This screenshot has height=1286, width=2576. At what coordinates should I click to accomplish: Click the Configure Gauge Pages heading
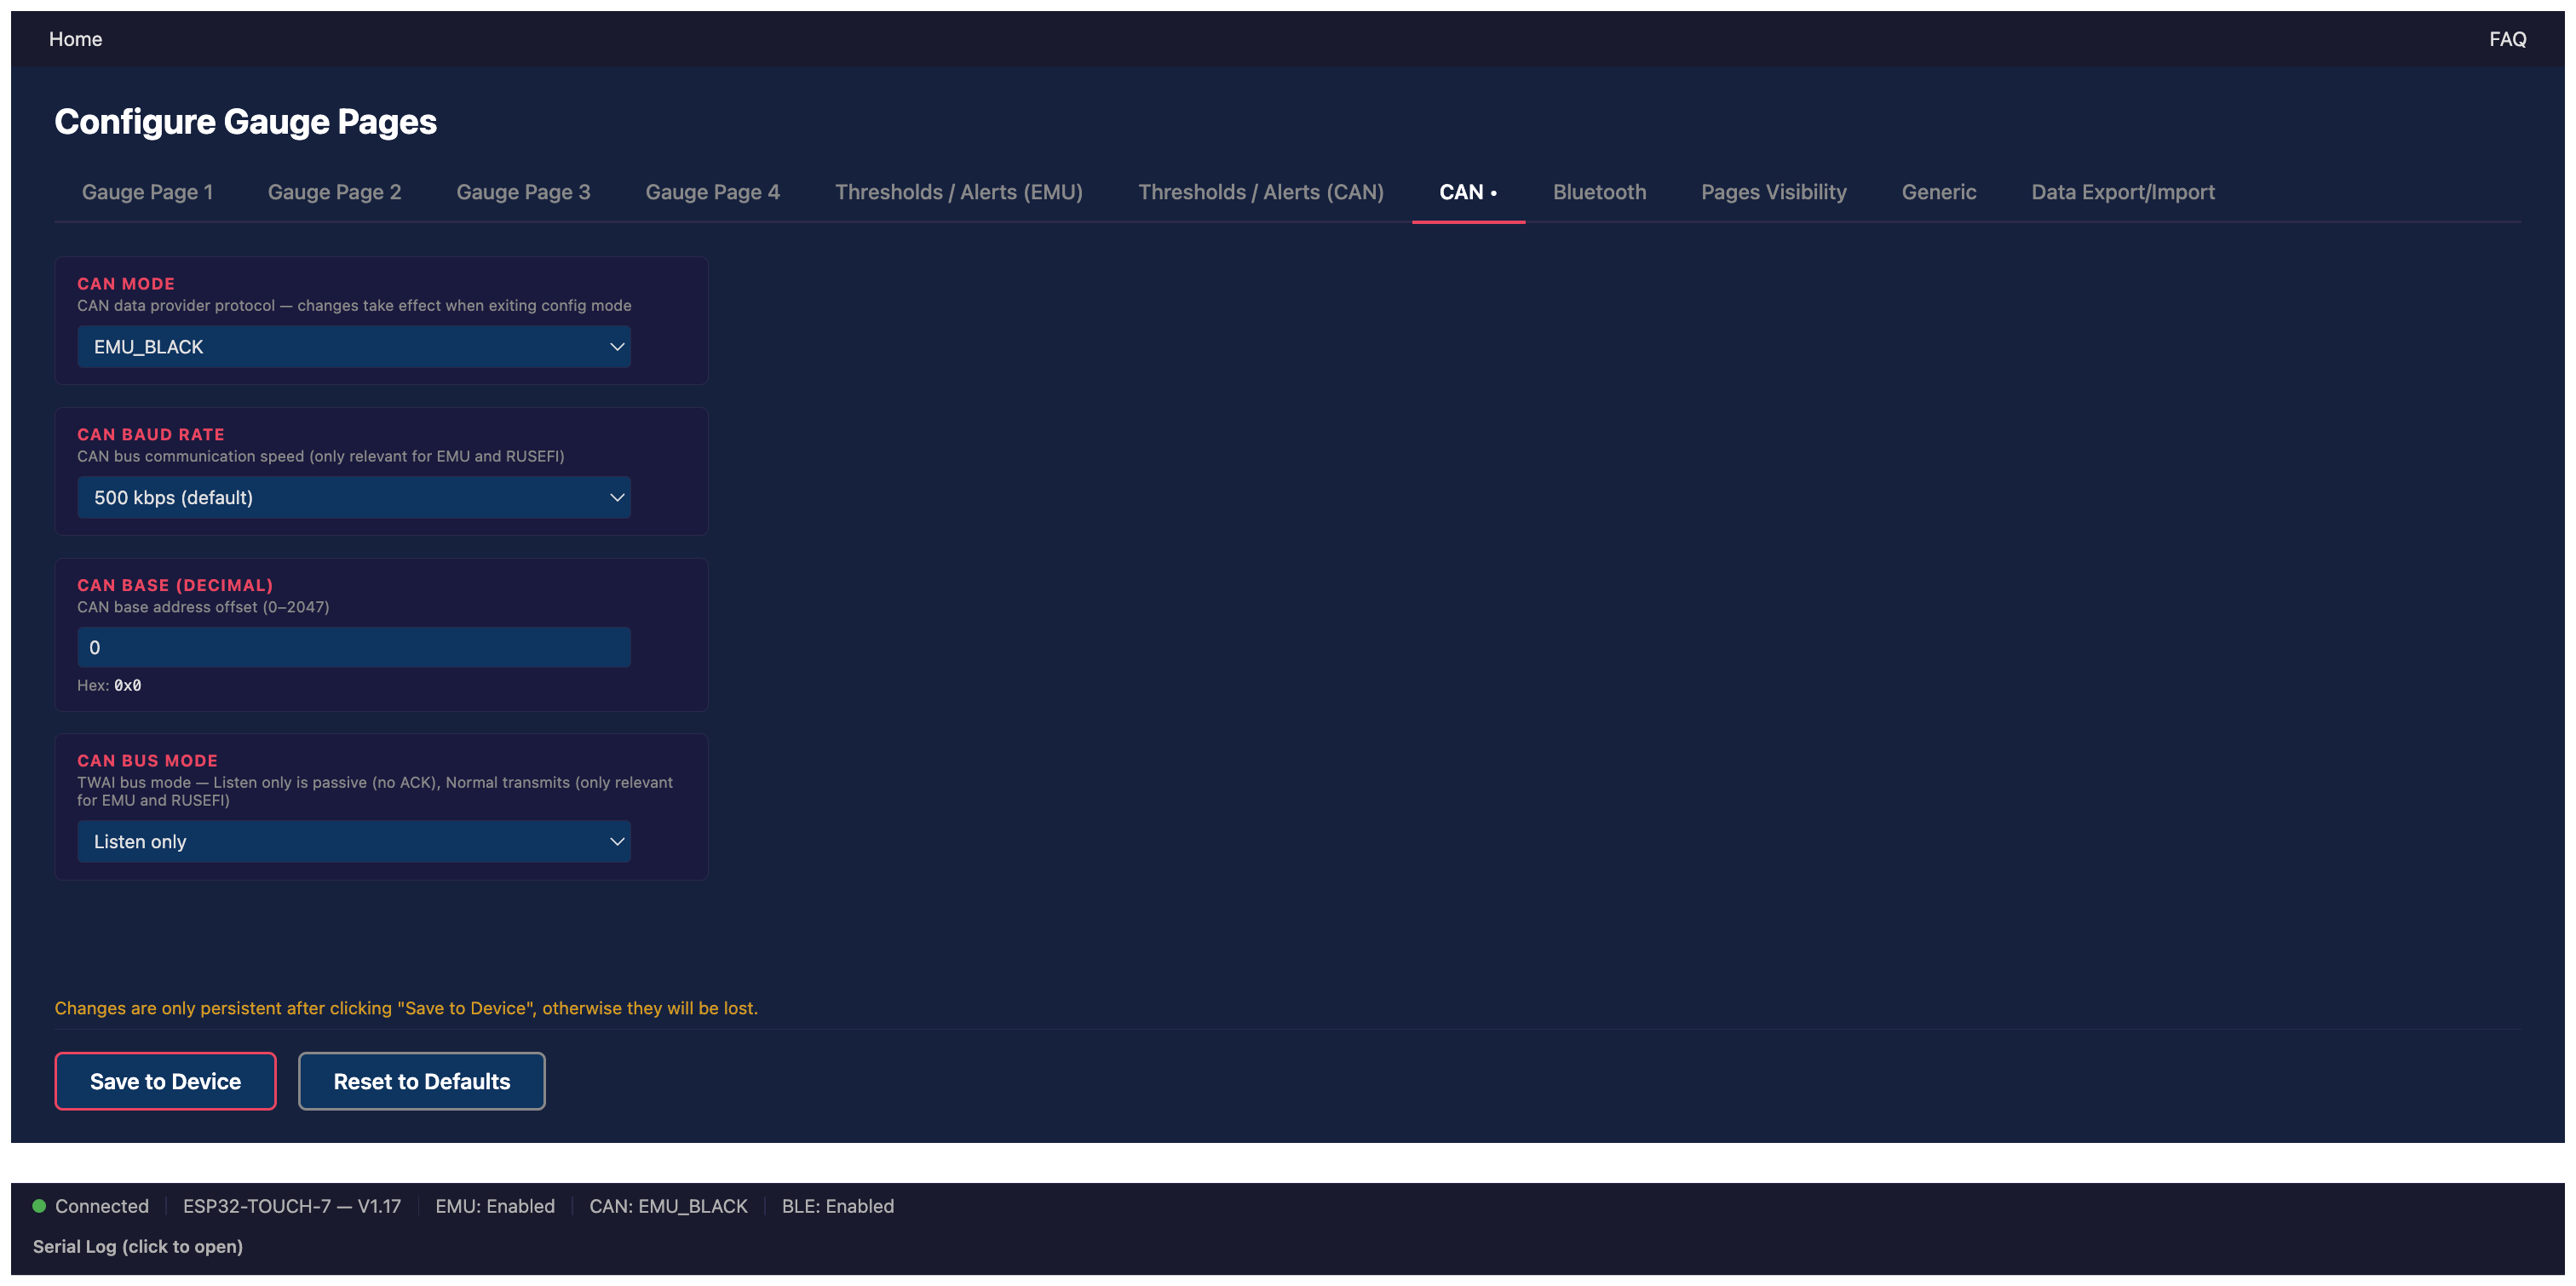[245, 121]
